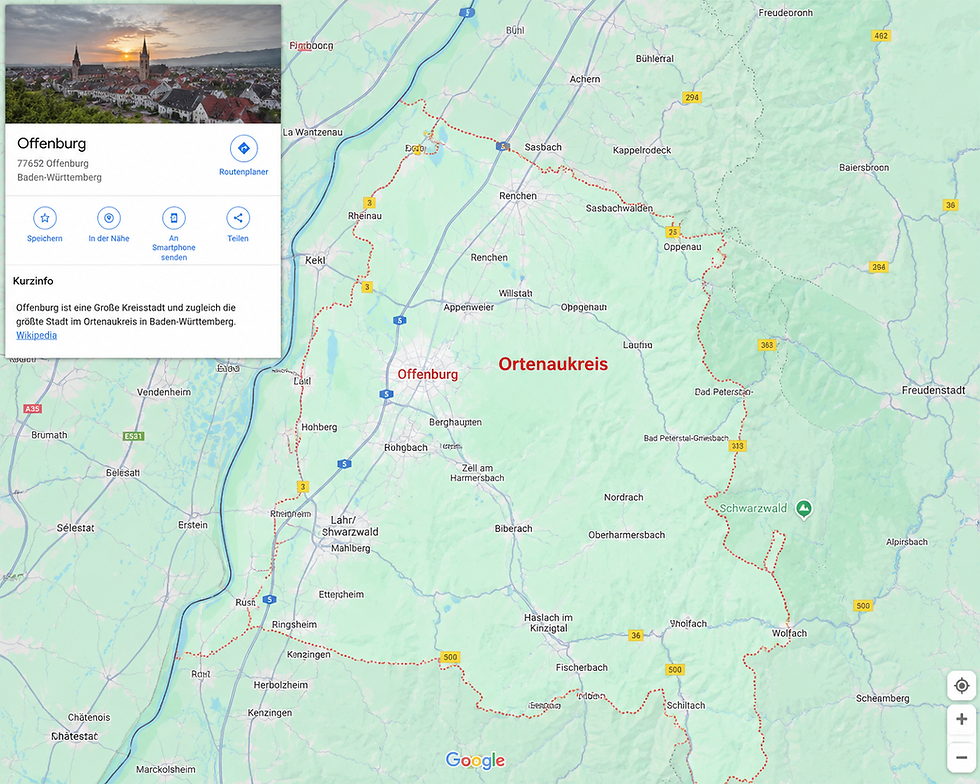Click the Wolfach town label
This screenshot has width=980, height=784.
click(789, 633)
